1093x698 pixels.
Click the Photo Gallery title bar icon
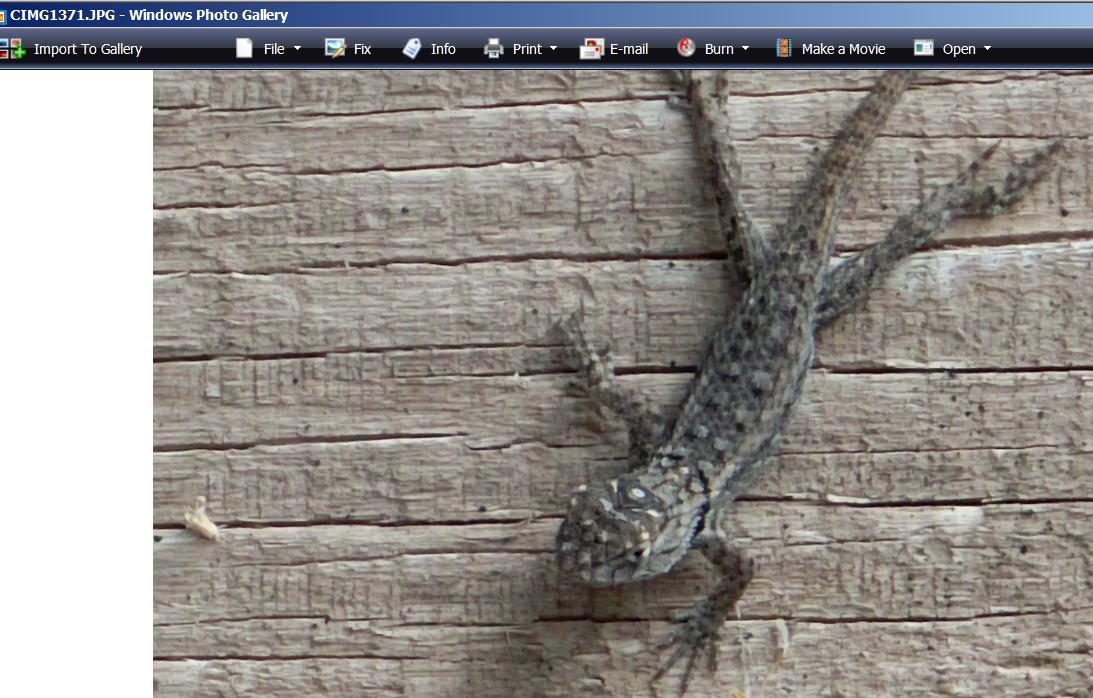pos(3,15)
